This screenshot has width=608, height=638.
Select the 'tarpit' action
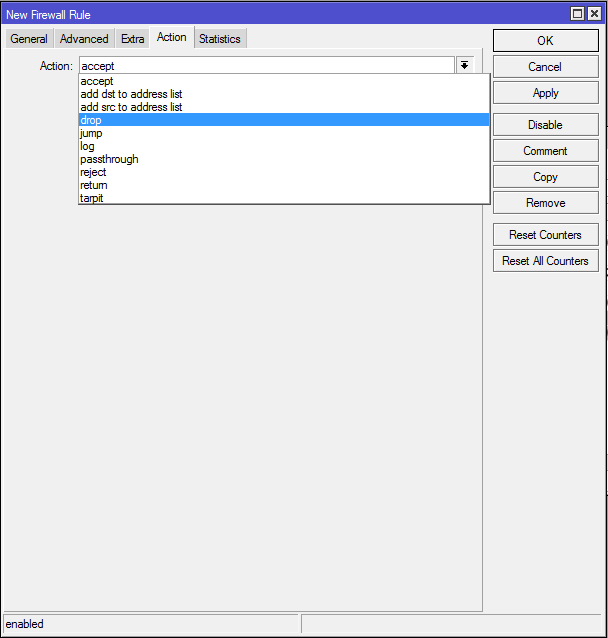(x=92, y=198)
